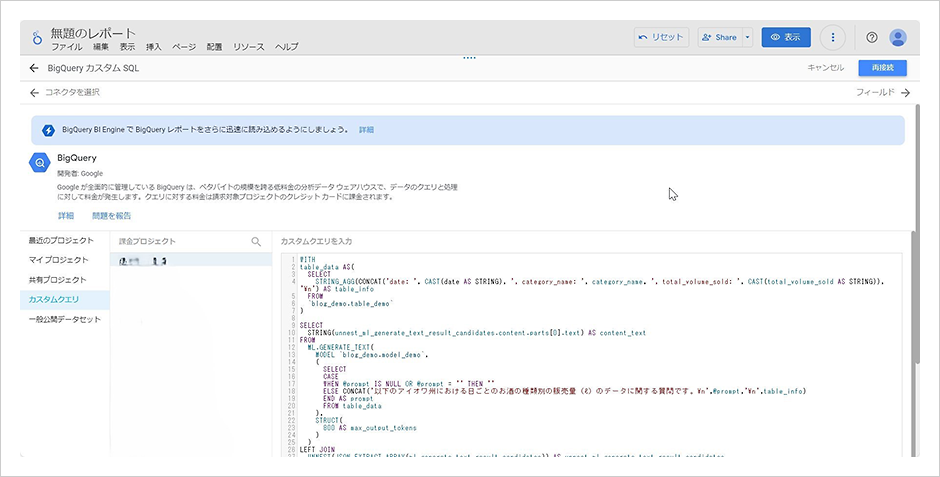Open the three-dot more options menu
940x477 pixels.
coord(833,37)
